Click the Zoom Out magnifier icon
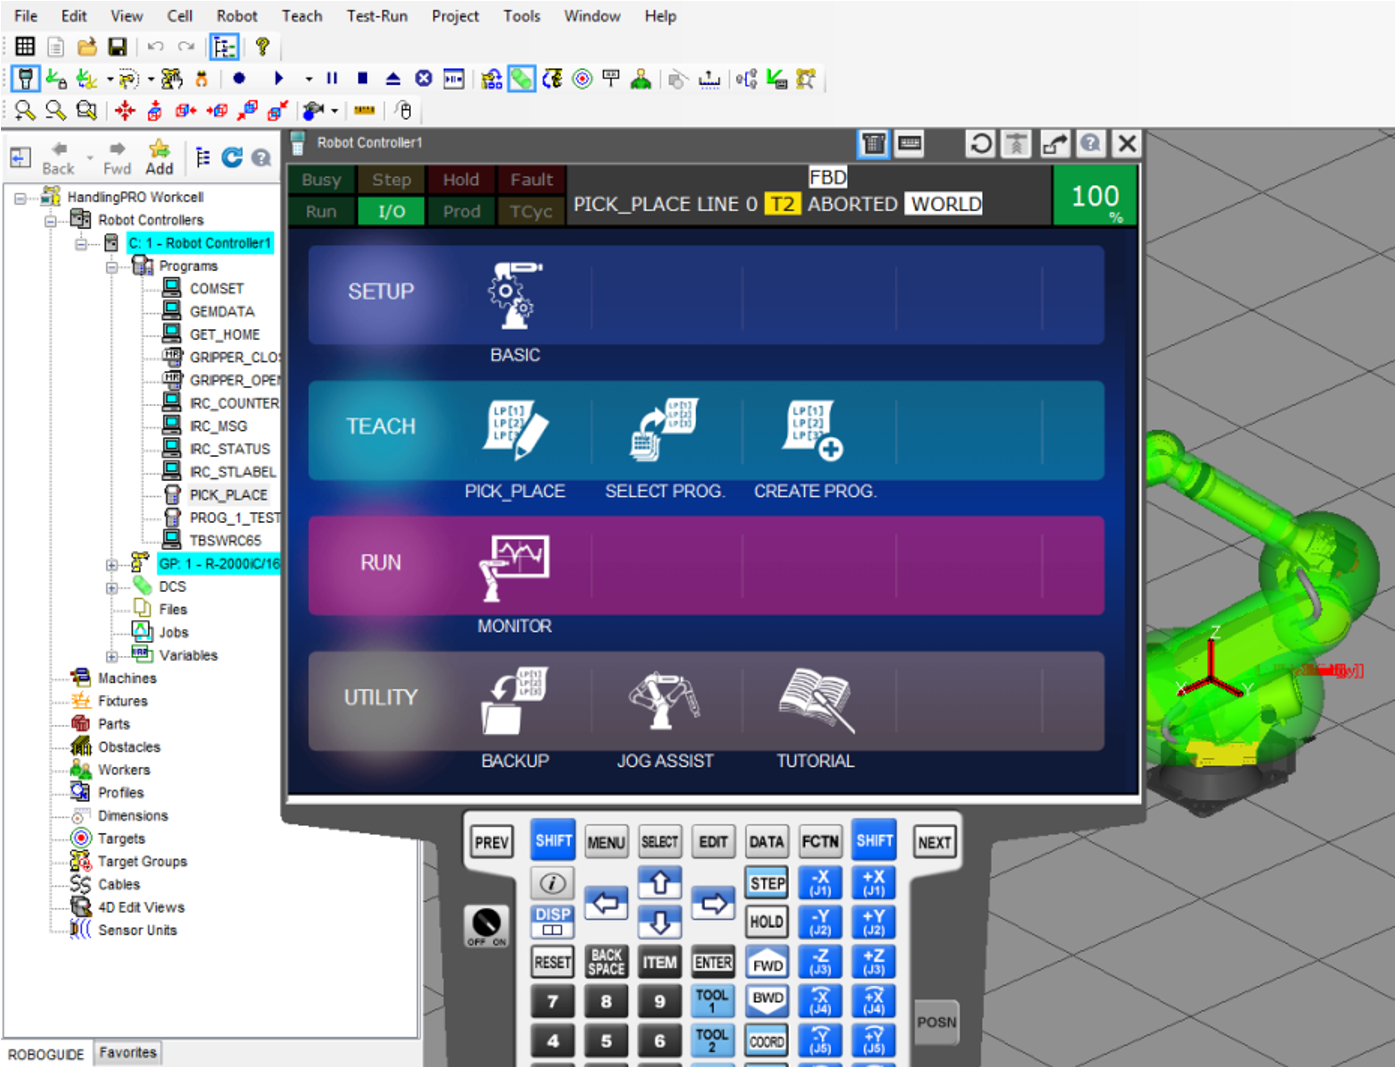The width and height of the screenshot is (1396, 1068). click(x=56, y=110)
